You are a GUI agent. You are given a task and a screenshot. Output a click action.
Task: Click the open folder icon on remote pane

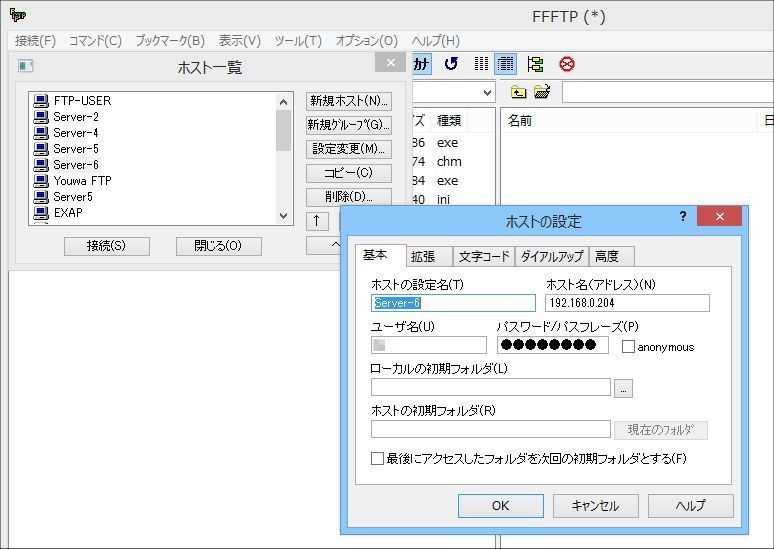pos(542,91)
